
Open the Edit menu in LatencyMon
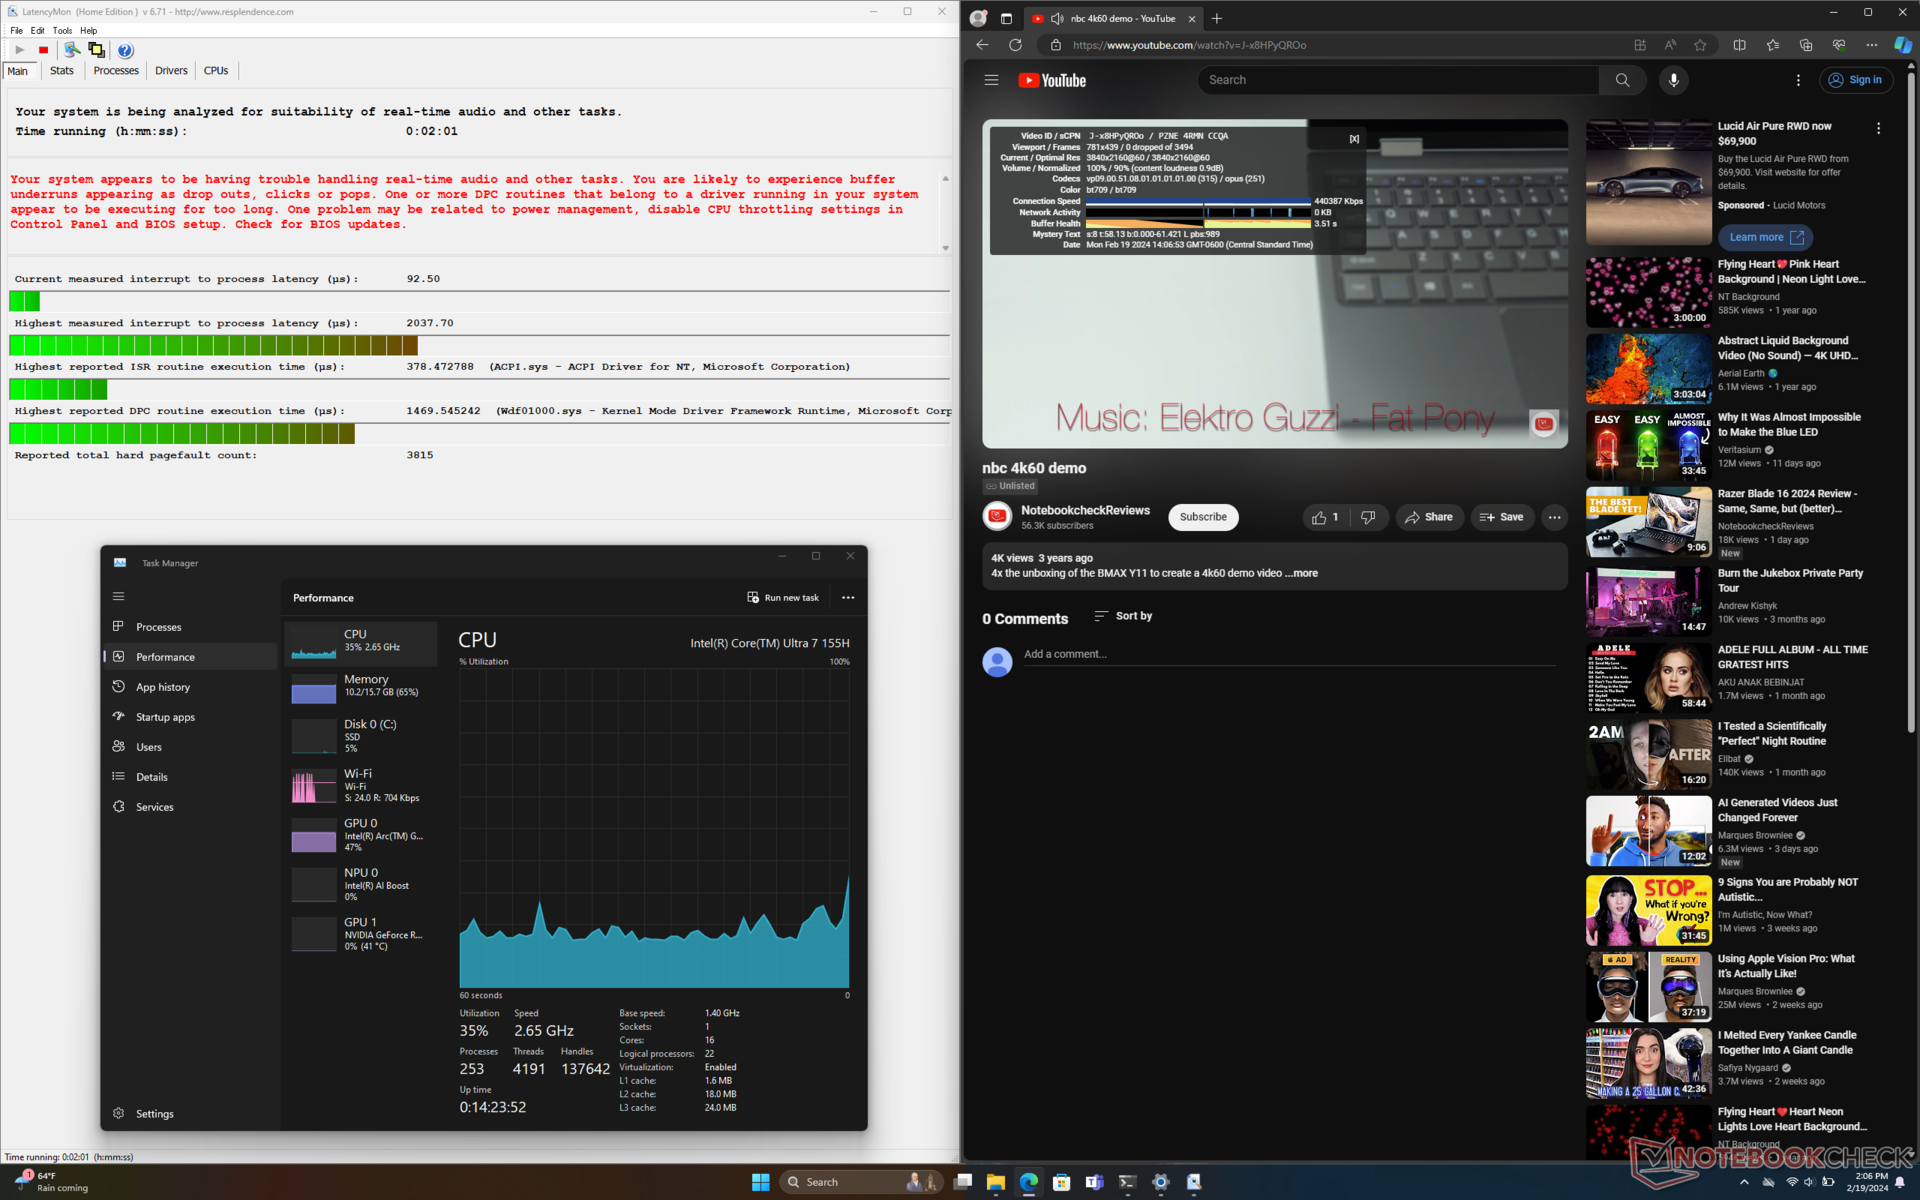pos(37,30)
